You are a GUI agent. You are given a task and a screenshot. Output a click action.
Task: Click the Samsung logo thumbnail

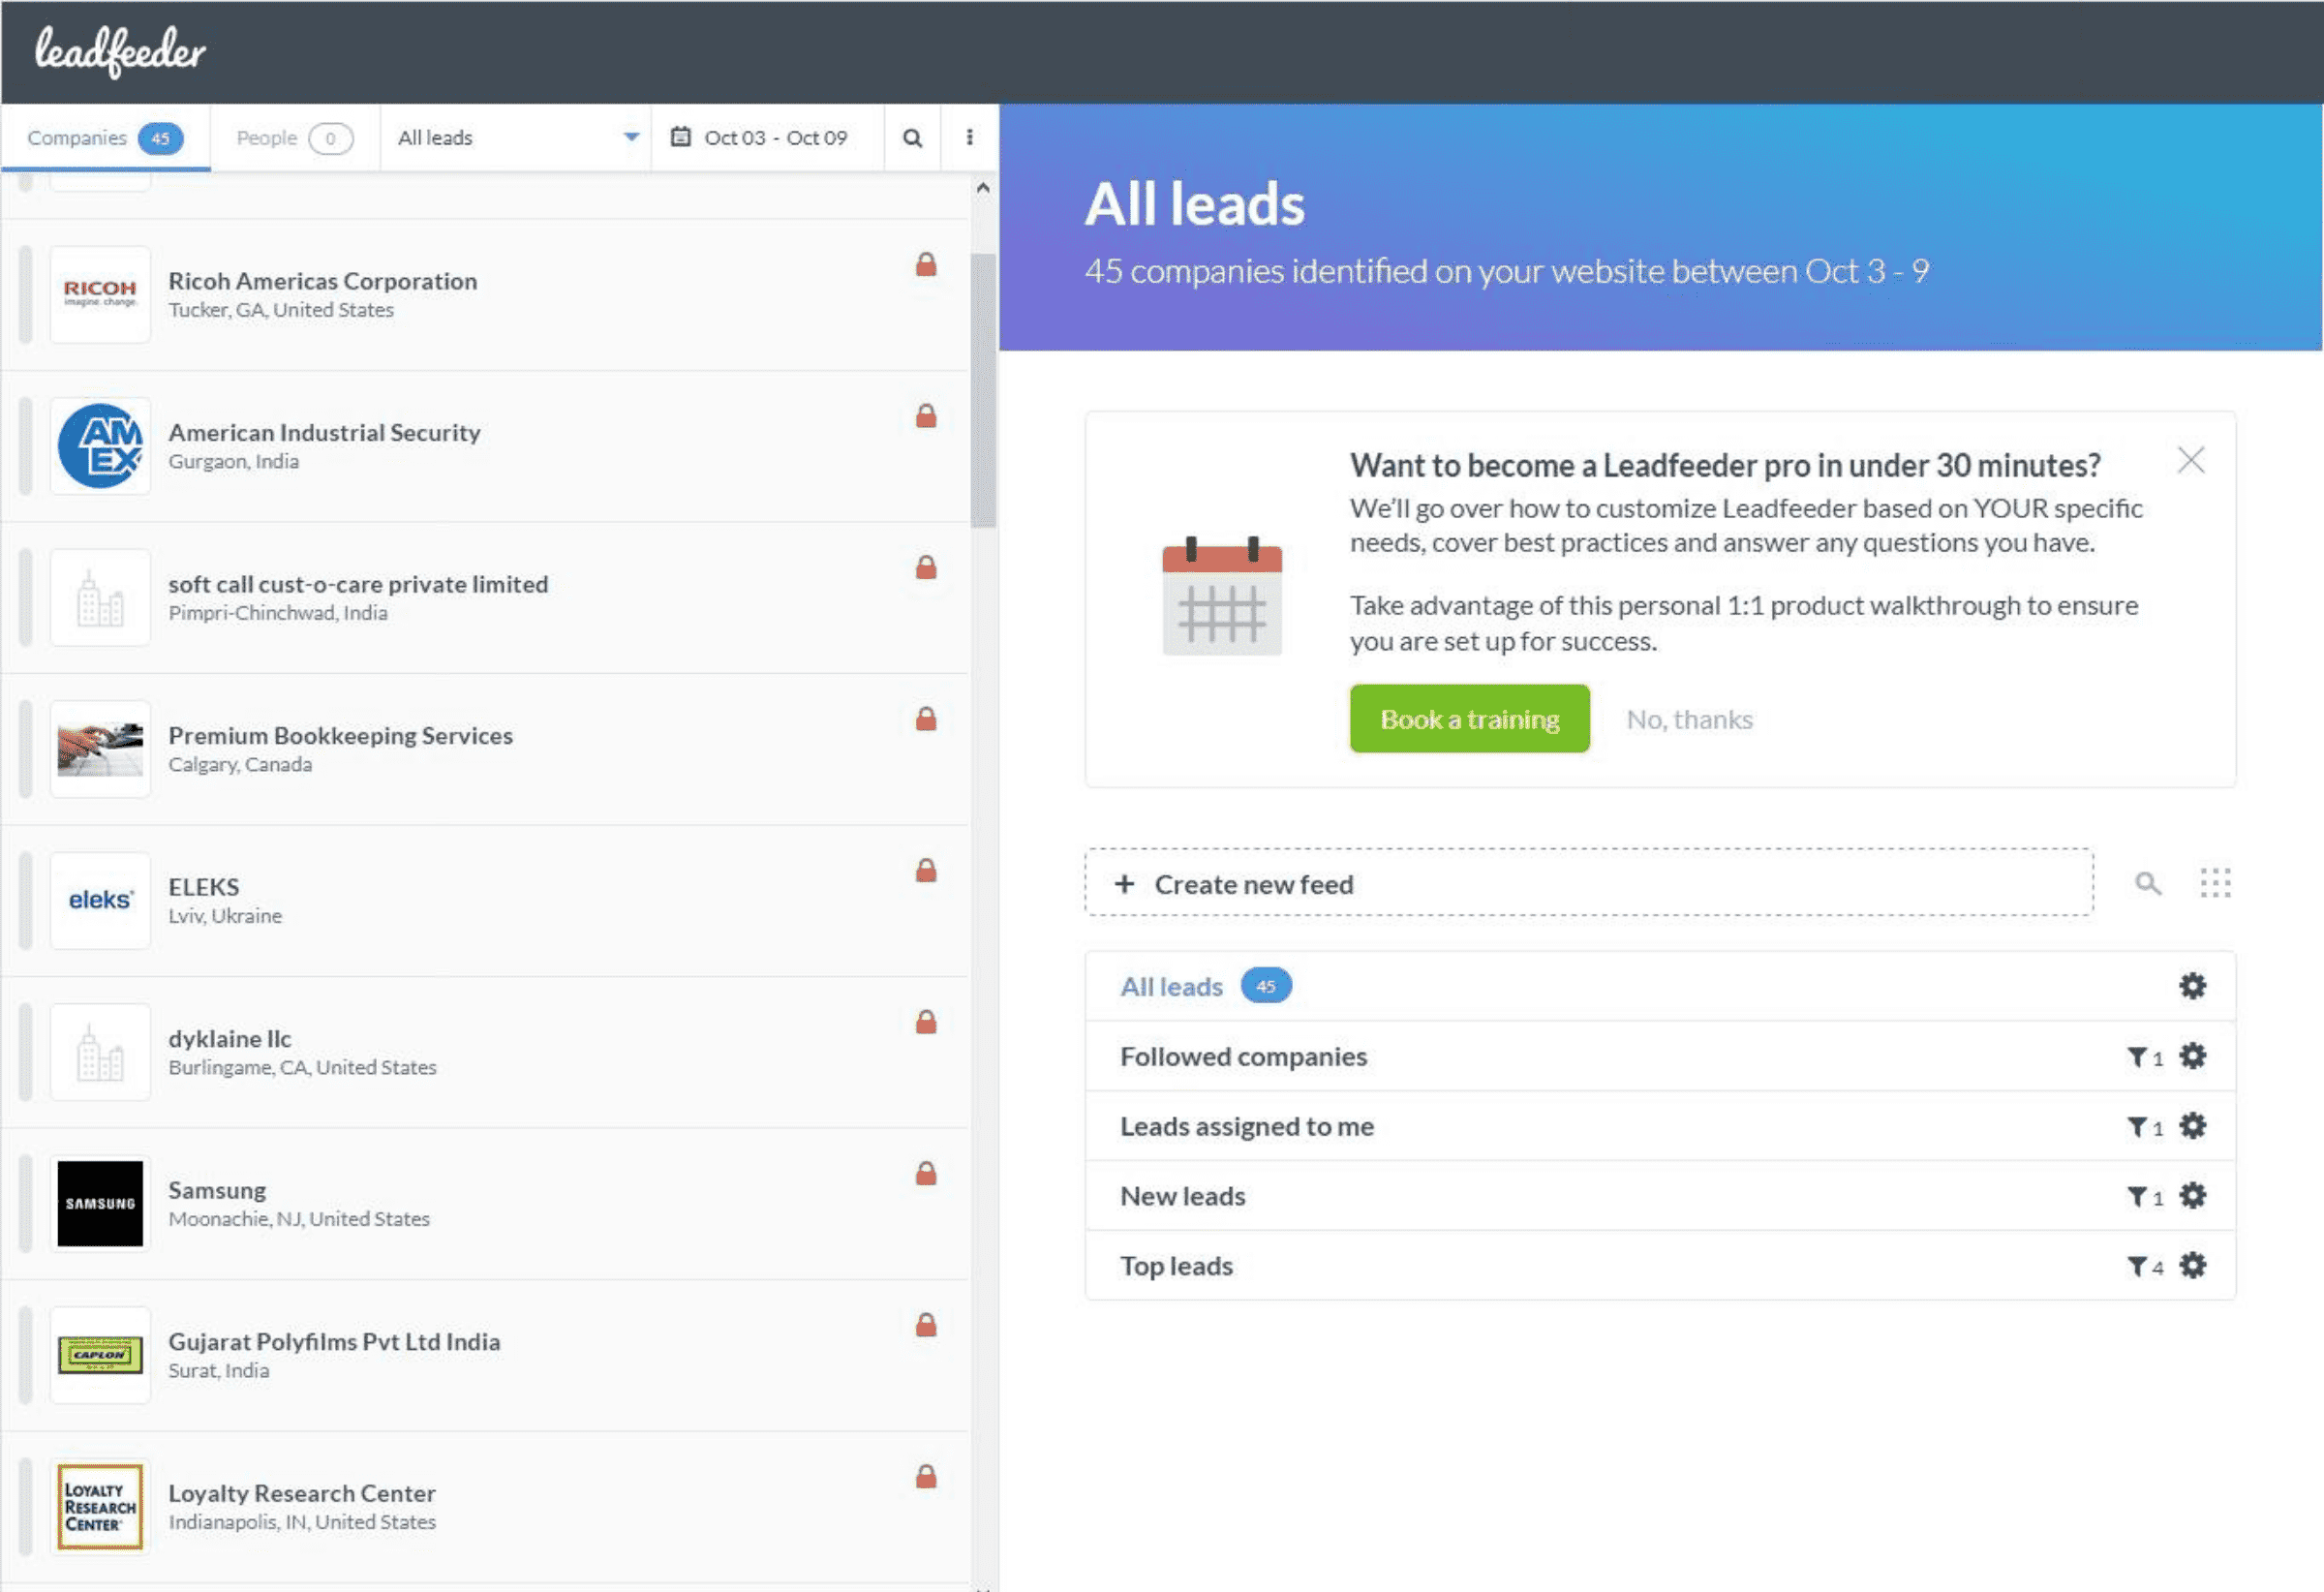[x=100, y=1203]
